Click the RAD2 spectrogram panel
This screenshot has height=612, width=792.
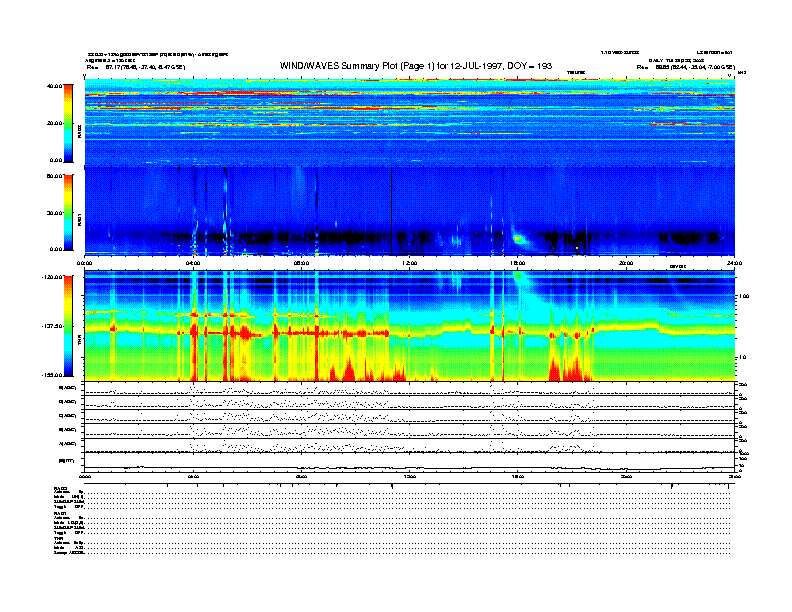[410, 122]
